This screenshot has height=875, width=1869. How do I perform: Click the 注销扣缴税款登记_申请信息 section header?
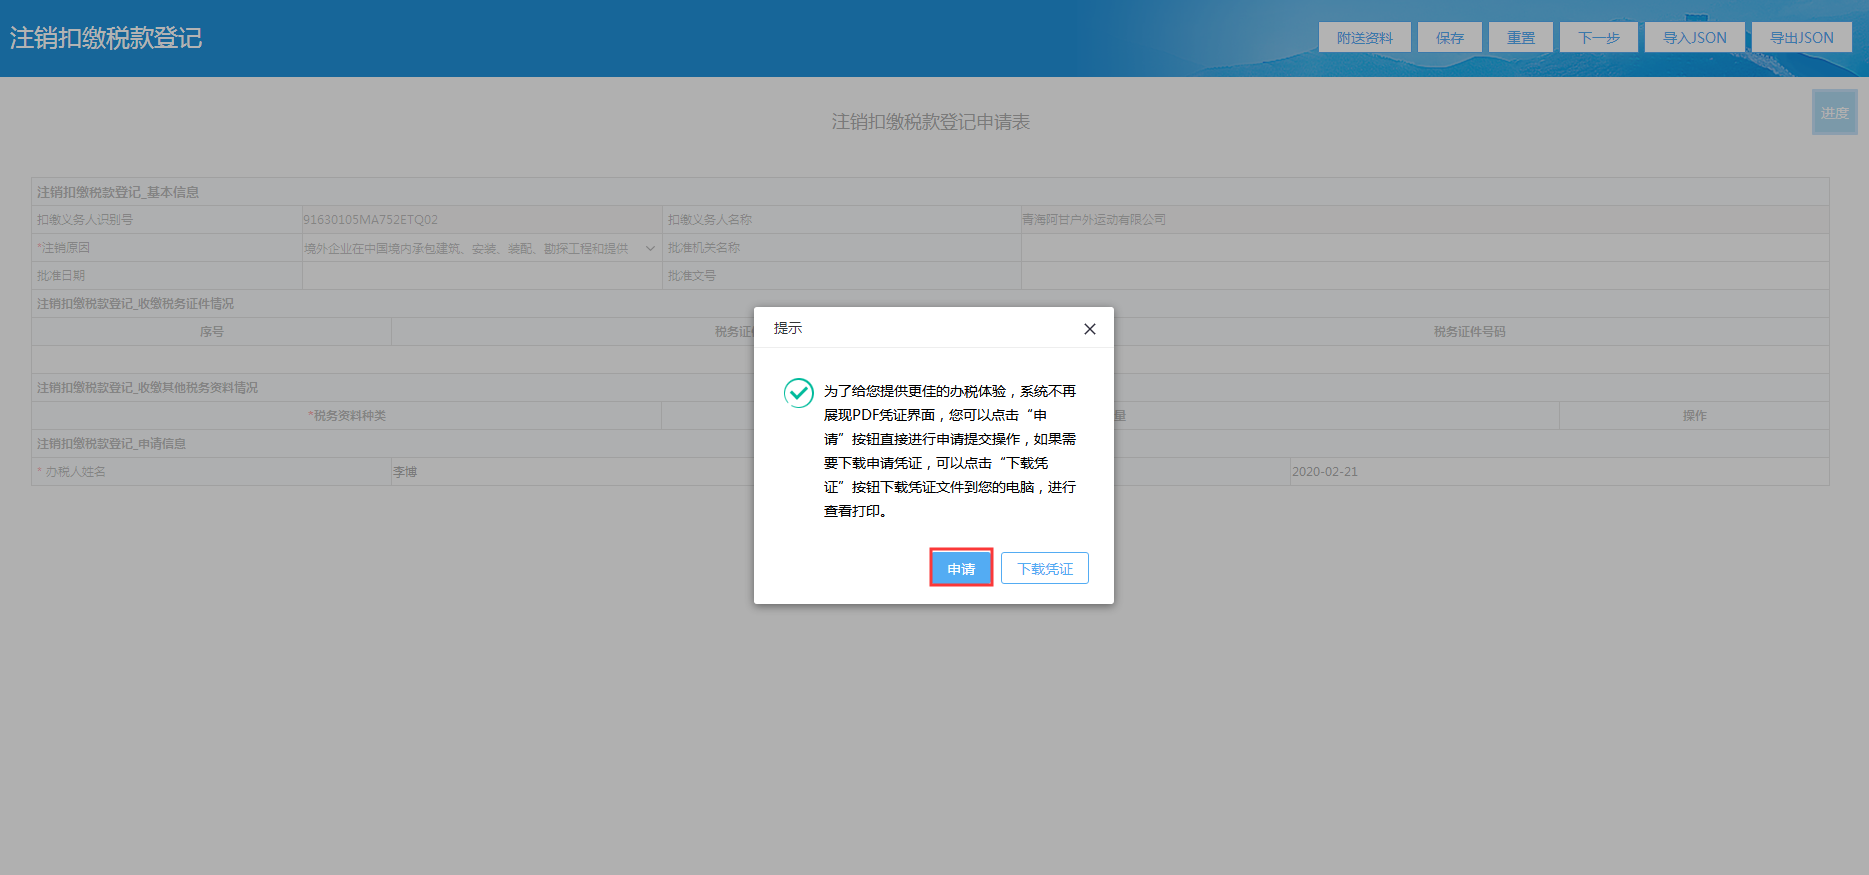point(111,444)
